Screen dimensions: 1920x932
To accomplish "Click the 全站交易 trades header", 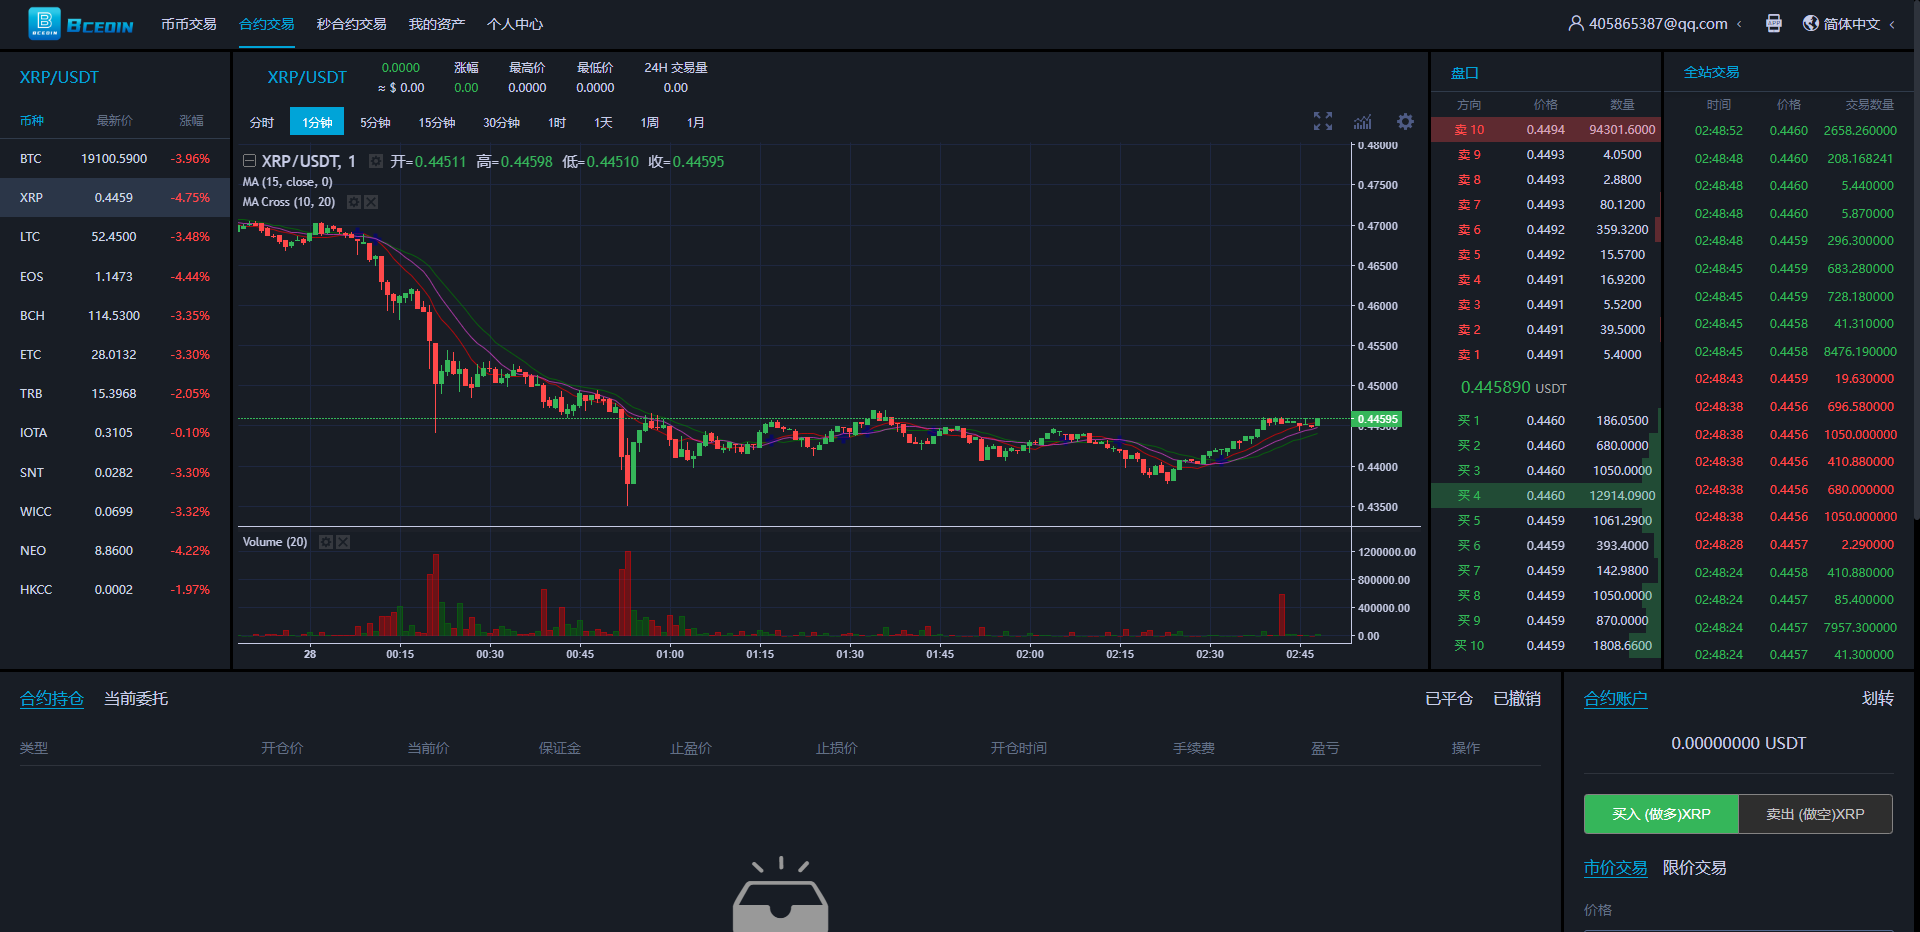I will pos(1712,72).
